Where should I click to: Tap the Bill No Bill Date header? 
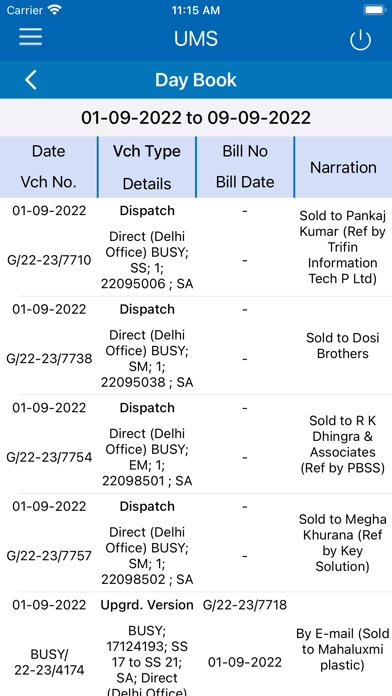click(x=245, y=167)
